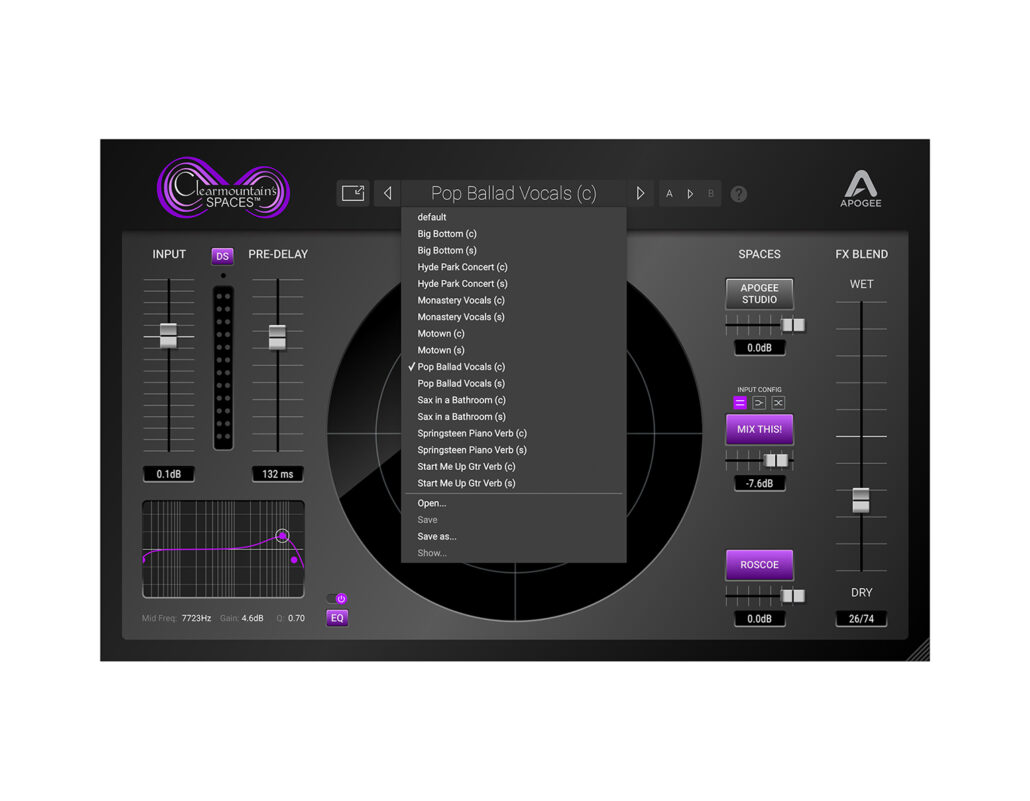The width and height of the screenshot is (1030, 801).
Task: Toggle the Mix This! space
Action: (x=759, y=429)
